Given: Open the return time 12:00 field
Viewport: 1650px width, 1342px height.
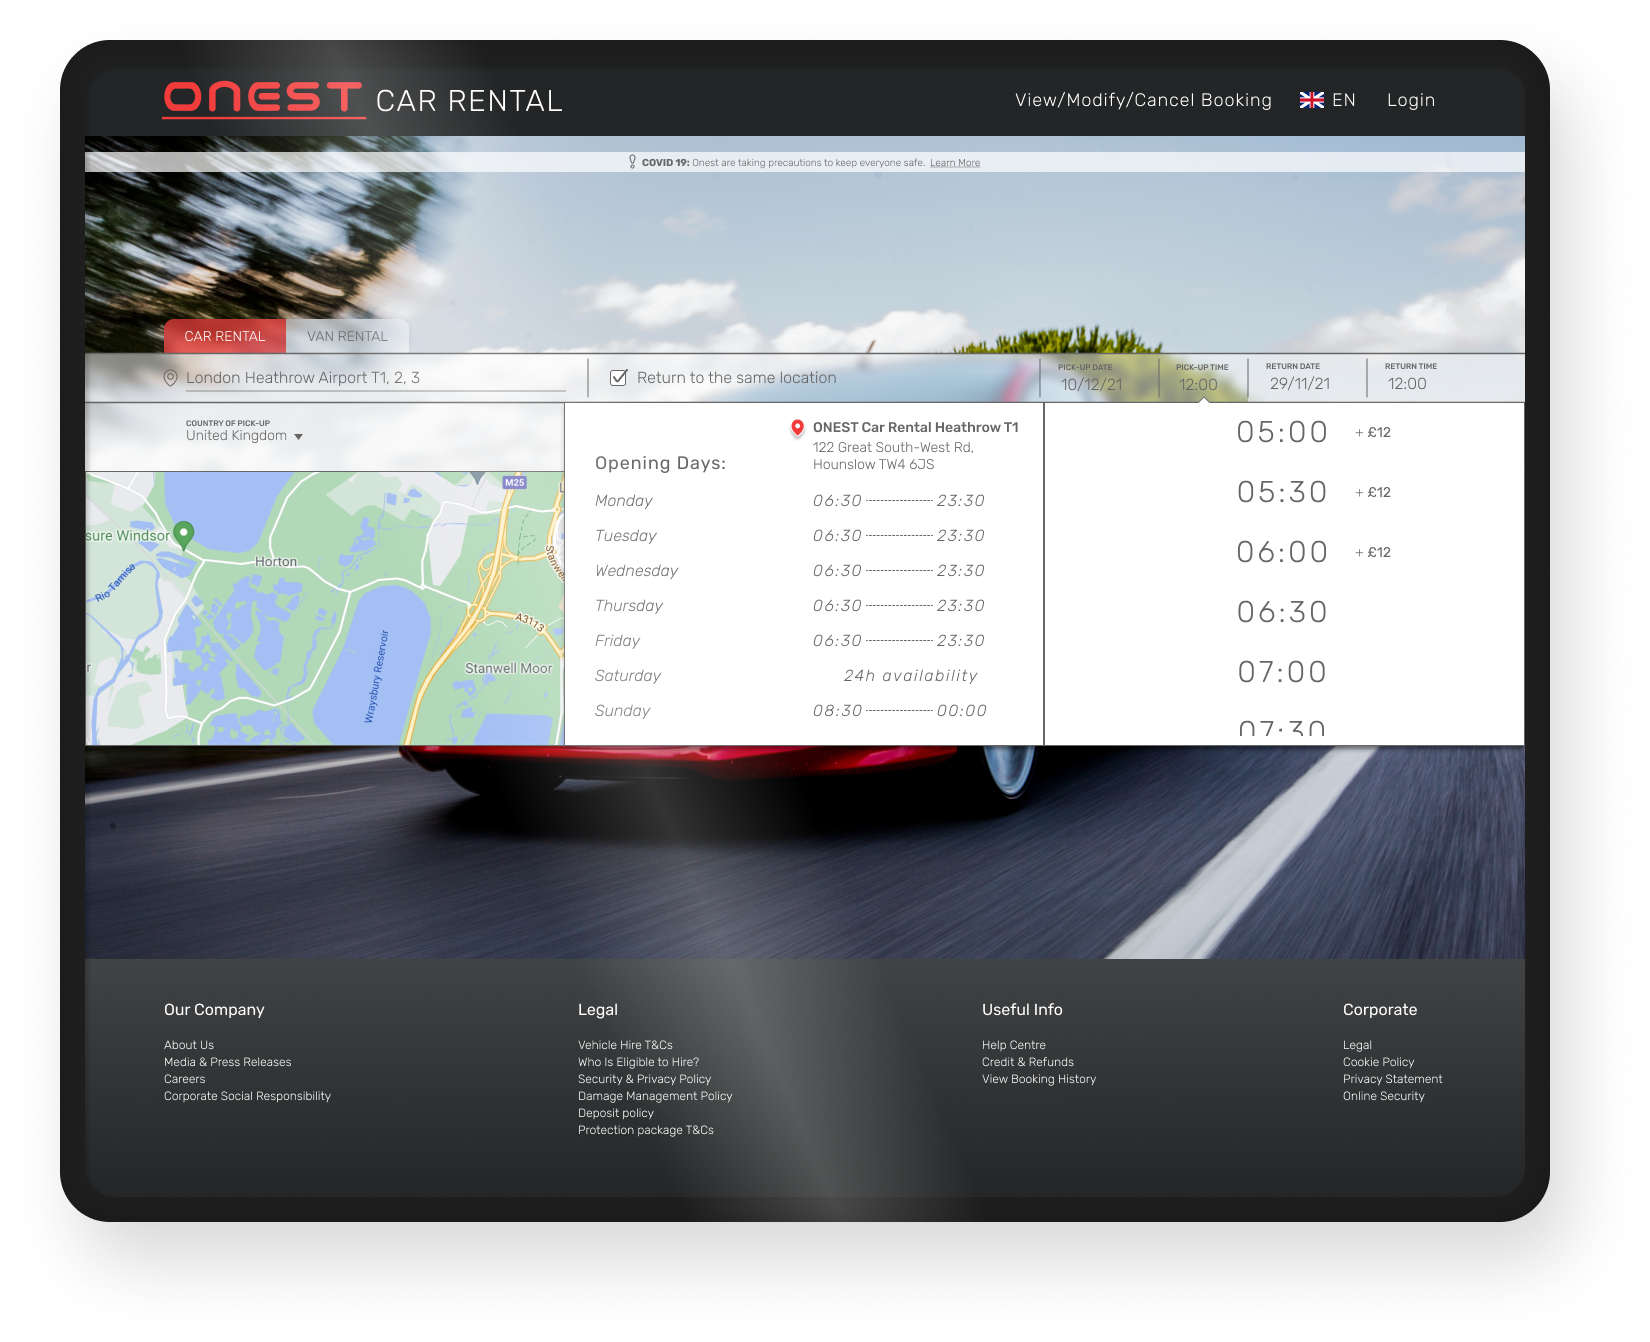Looking at the screenshot, I should pos(1410,377).
